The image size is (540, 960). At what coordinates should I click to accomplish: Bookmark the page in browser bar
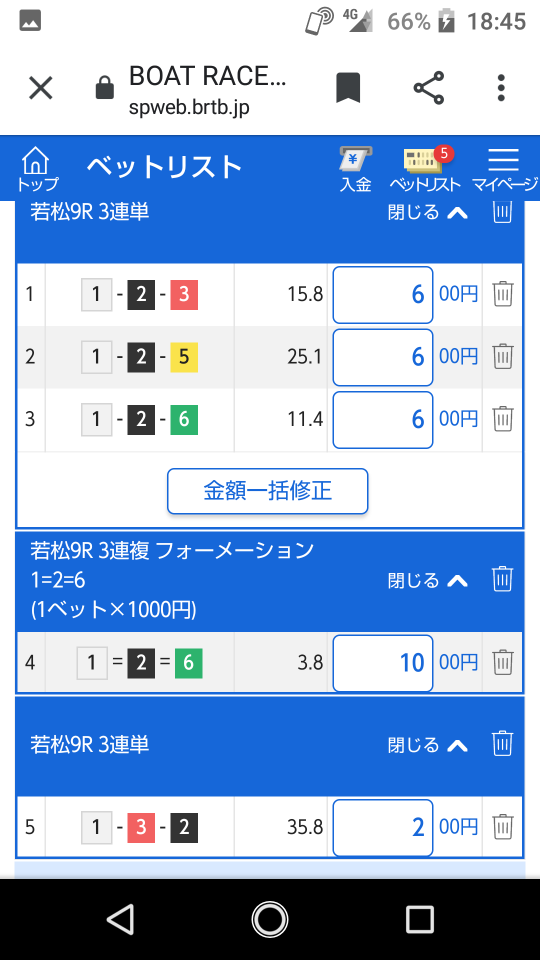348,88
